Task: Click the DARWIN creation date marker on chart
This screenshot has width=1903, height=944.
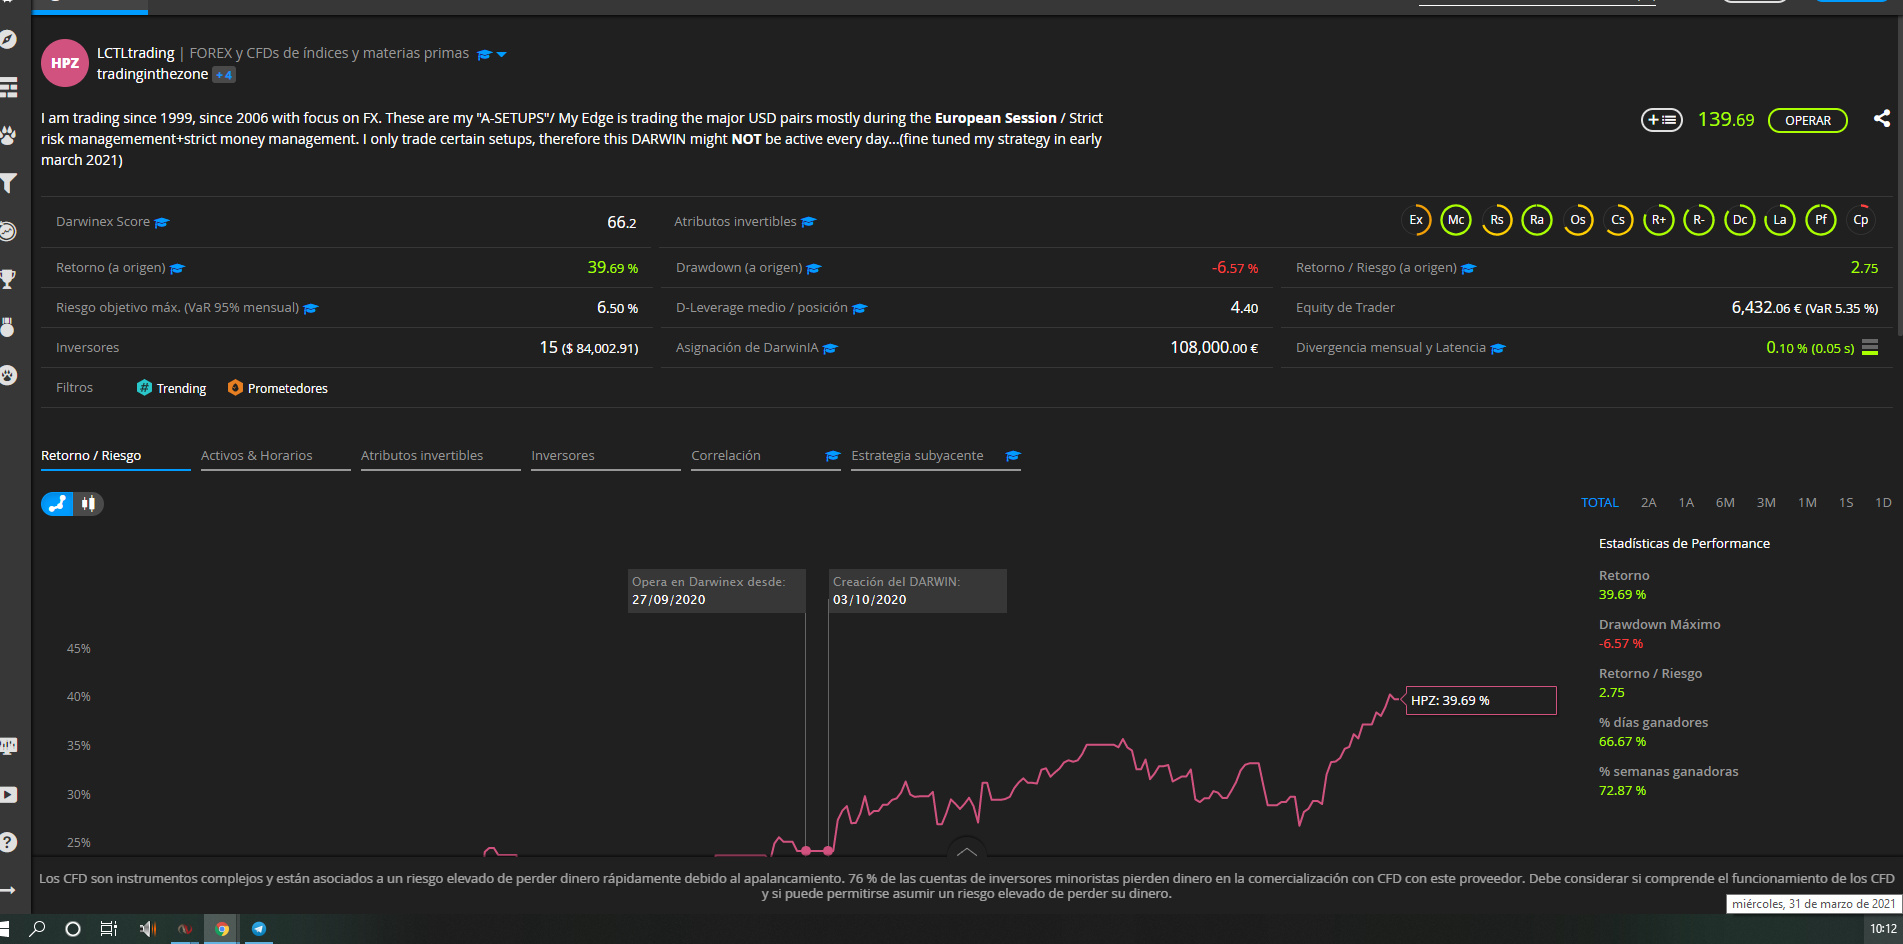Action: pyautogui.click(x=828, y=850)
